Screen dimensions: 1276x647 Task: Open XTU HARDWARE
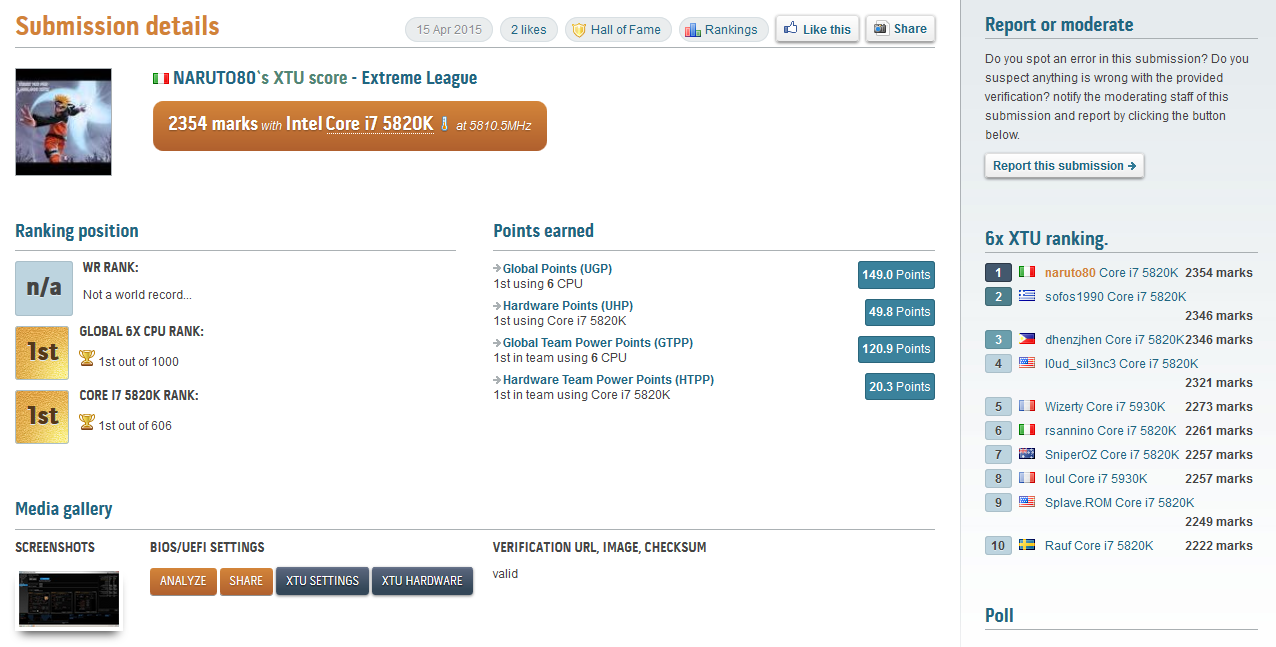422,581
